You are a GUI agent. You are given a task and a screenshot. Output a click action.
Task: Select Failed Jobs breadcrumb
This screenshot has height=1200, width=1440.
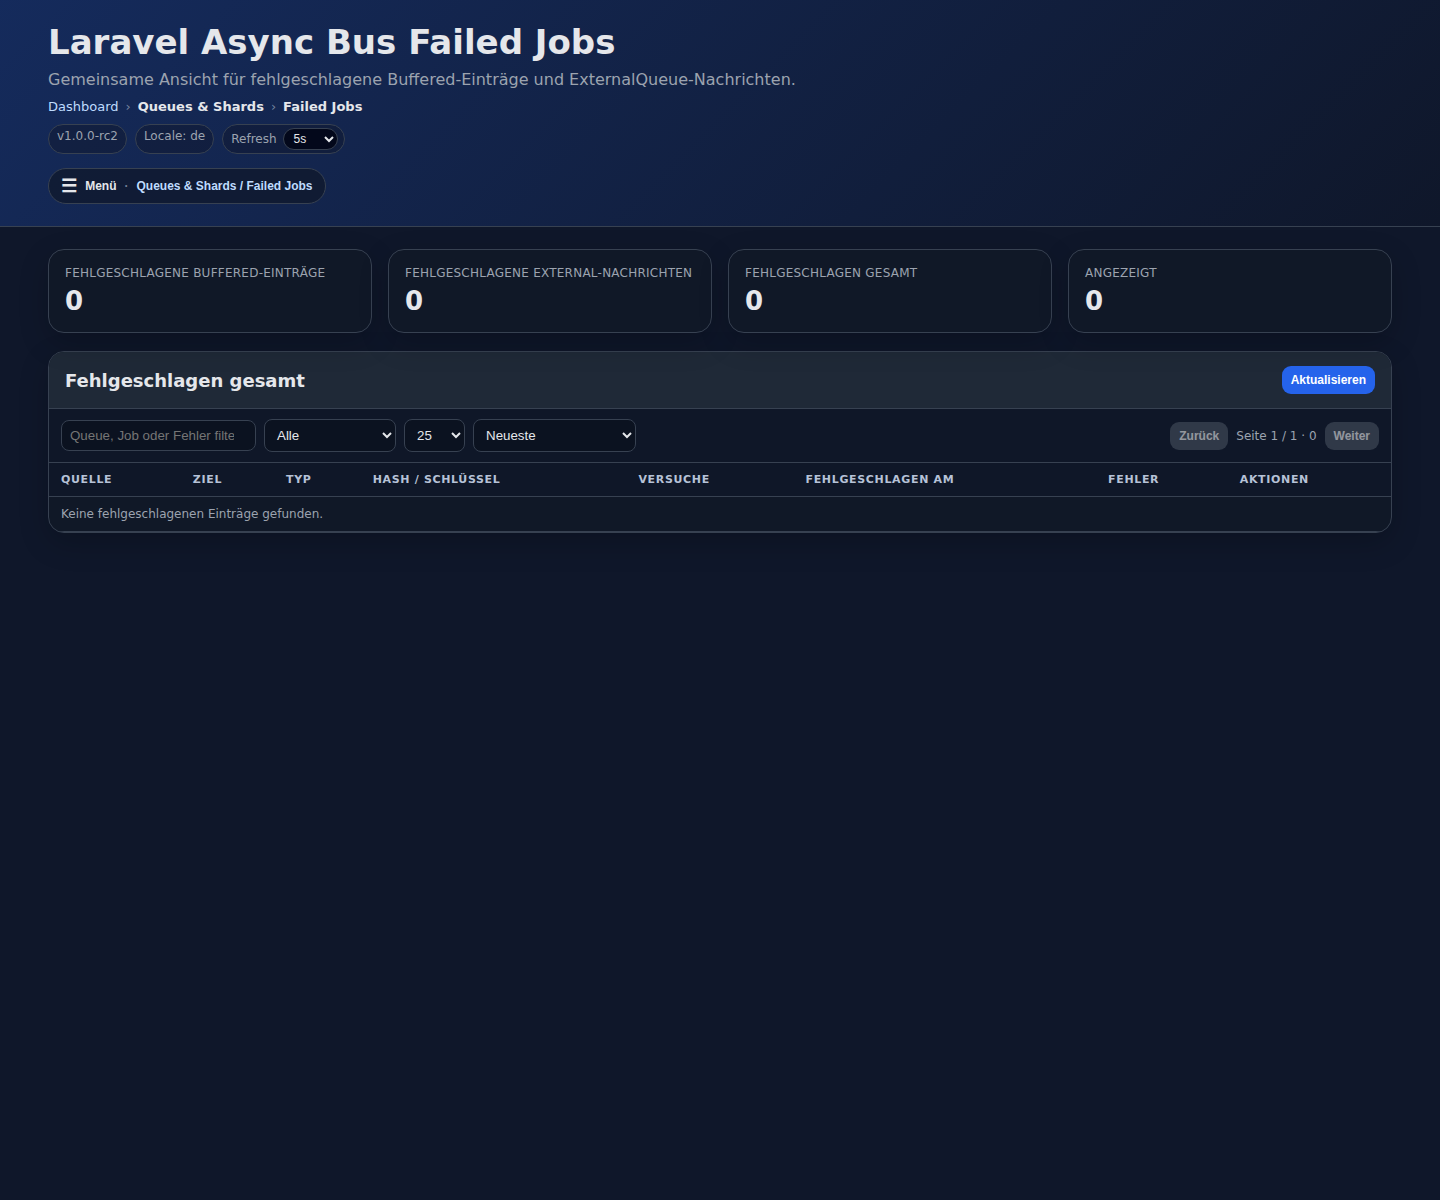point(323,107)
